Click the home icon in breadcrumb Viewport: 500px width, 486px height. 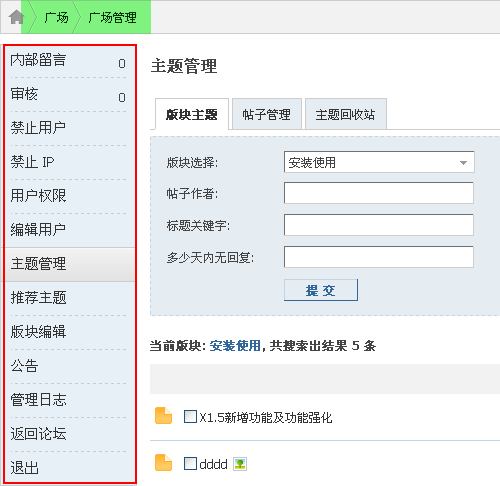pos(16,17)
